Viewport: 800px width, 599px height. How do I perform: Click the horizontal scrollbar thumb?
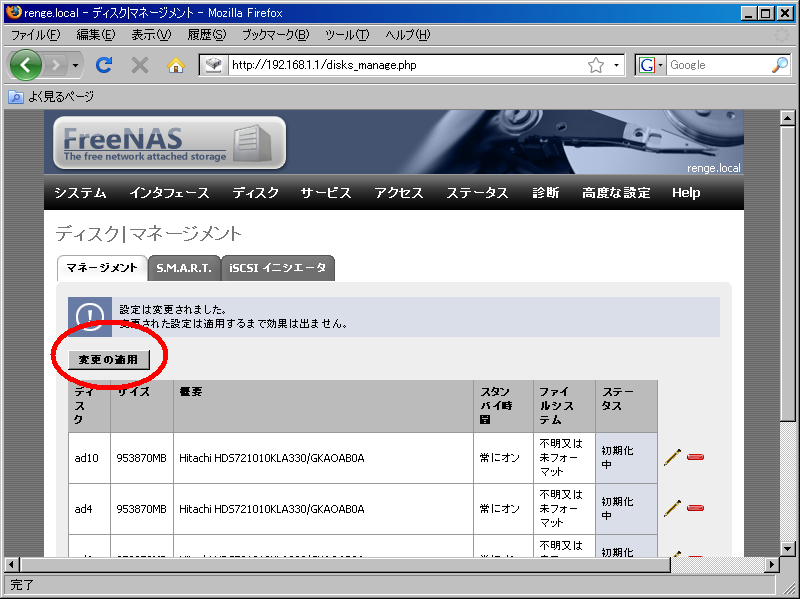pyautogui.click(x=345, y=565)
